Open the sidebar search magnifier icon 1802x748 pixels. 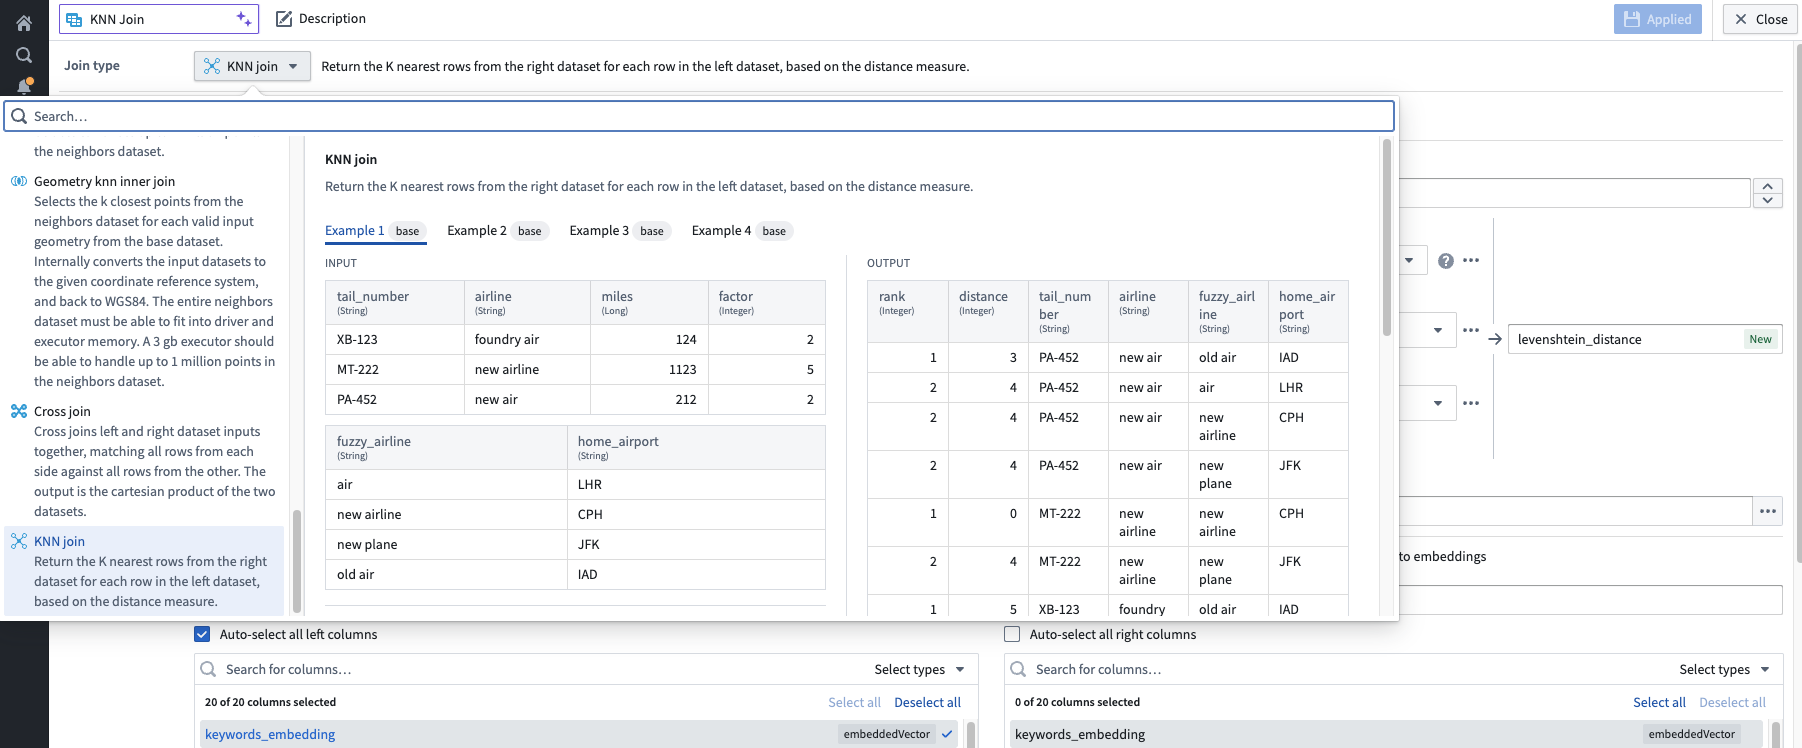click(24, 55)
